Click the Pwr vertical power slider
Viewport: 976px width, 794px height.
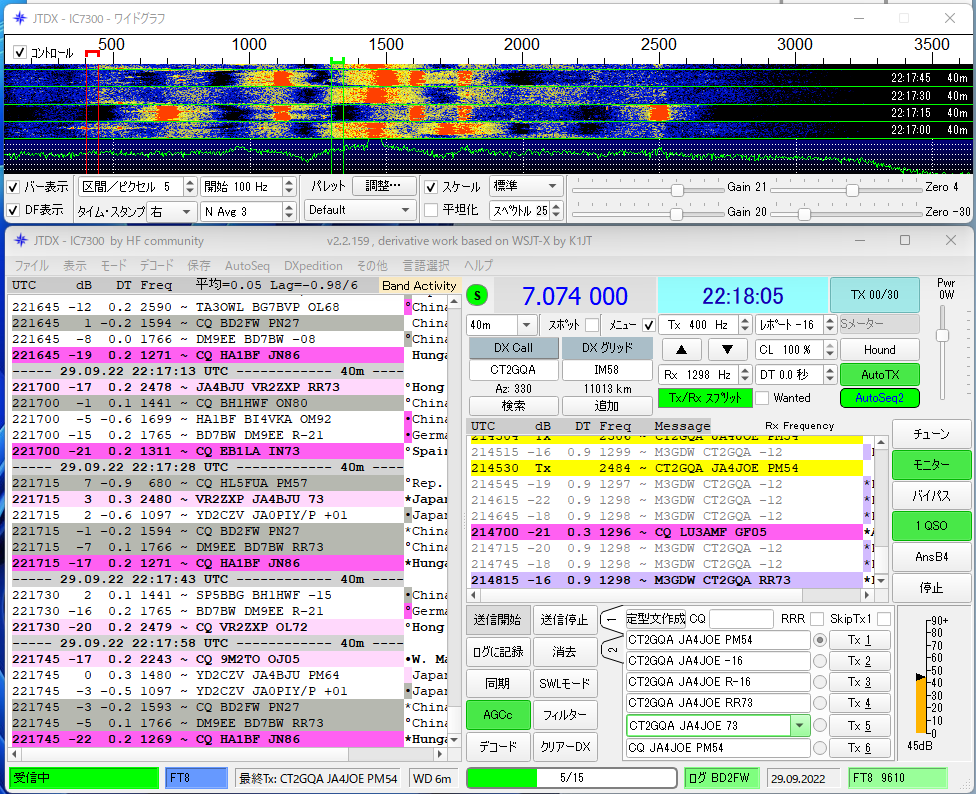(941, 335)
